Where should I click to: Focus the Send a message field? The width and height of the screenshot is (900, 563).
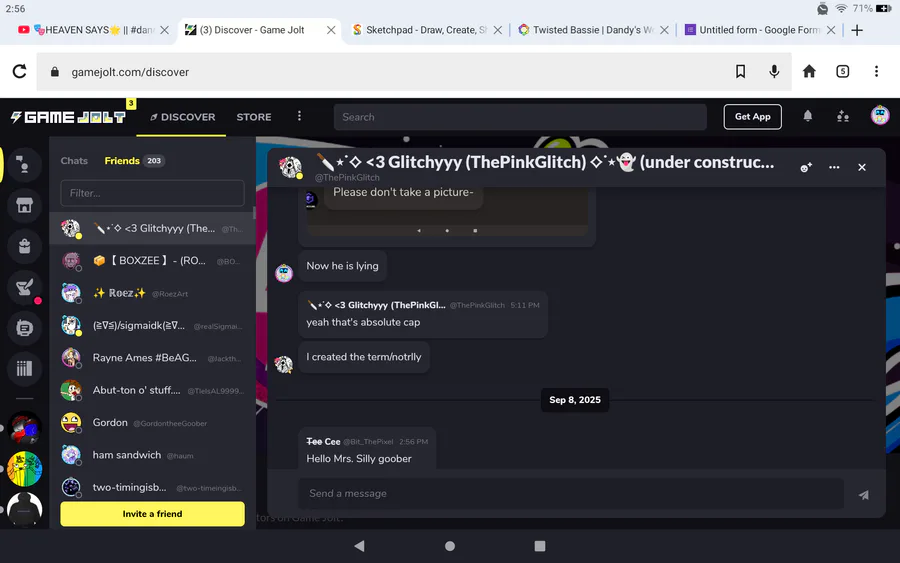tap(571, 494)
